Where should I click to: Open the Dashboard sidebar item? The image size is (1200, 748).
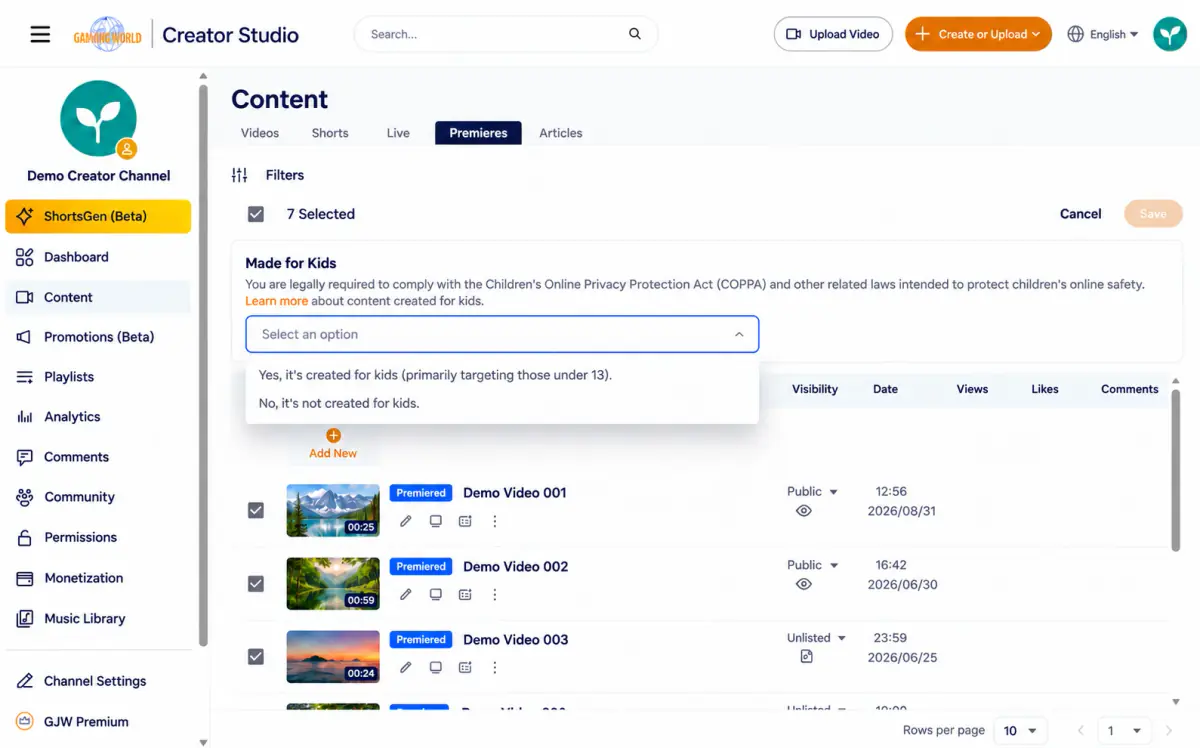pyautogui.click(x=98, y=257)
